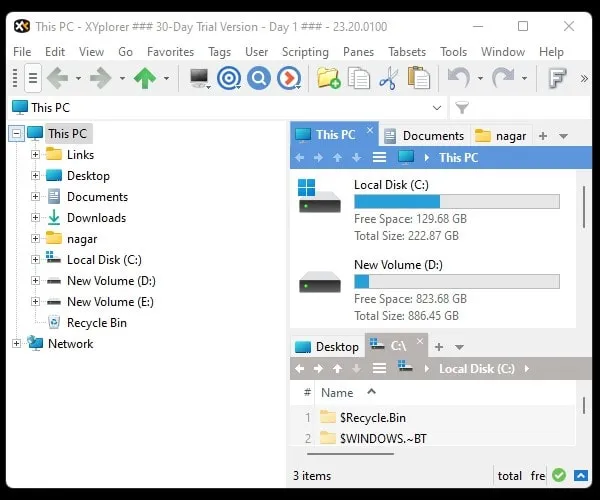Image resolution: width=600 pixels, height=500 pixels.
Task: Sort by the Name column header
Action: pos(337,393)
